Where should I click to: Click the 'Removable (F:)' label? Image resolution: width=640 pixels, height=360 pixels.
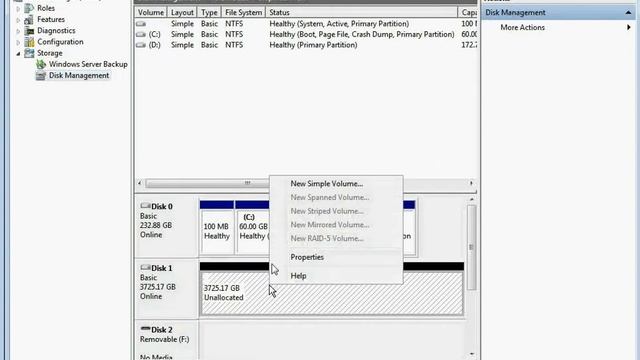pyautogui.click(x=164, y=340)
